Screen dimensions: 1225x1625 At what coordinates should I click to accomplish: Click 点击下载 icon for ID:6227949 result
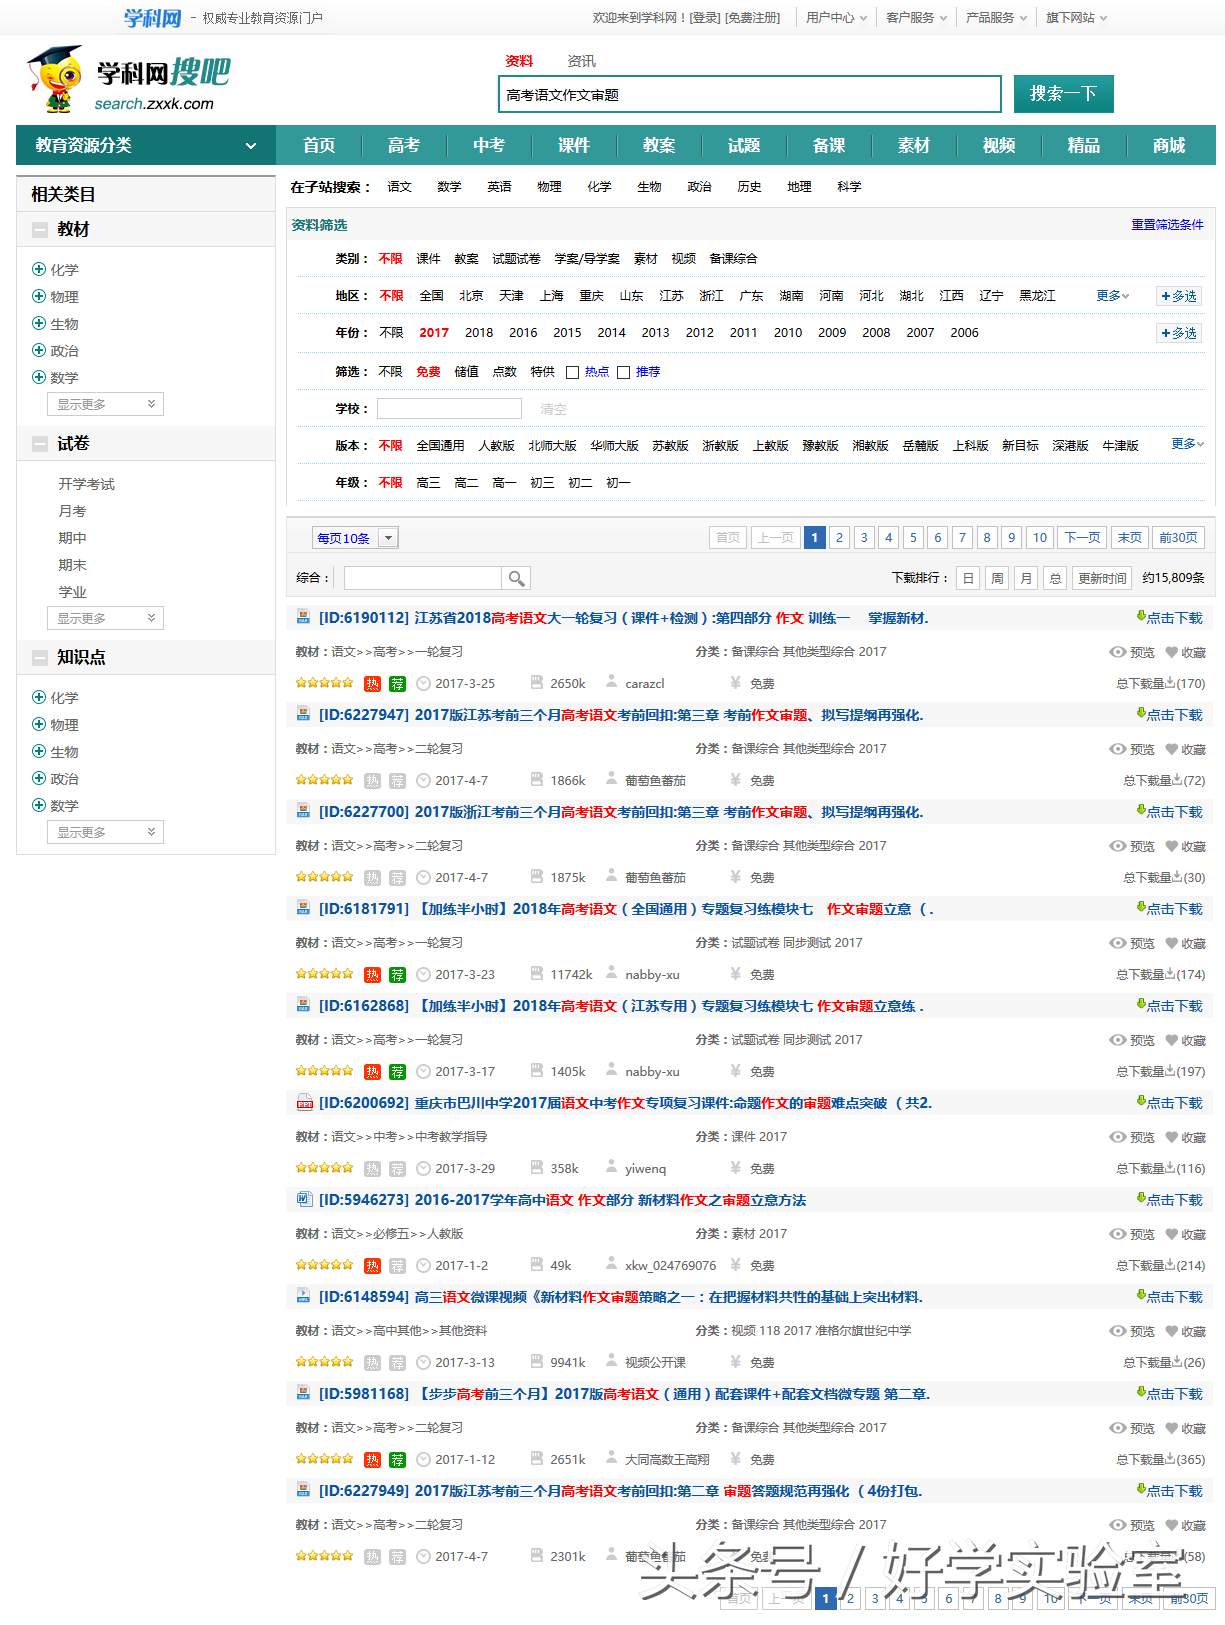click(x=1141, y=1490)
